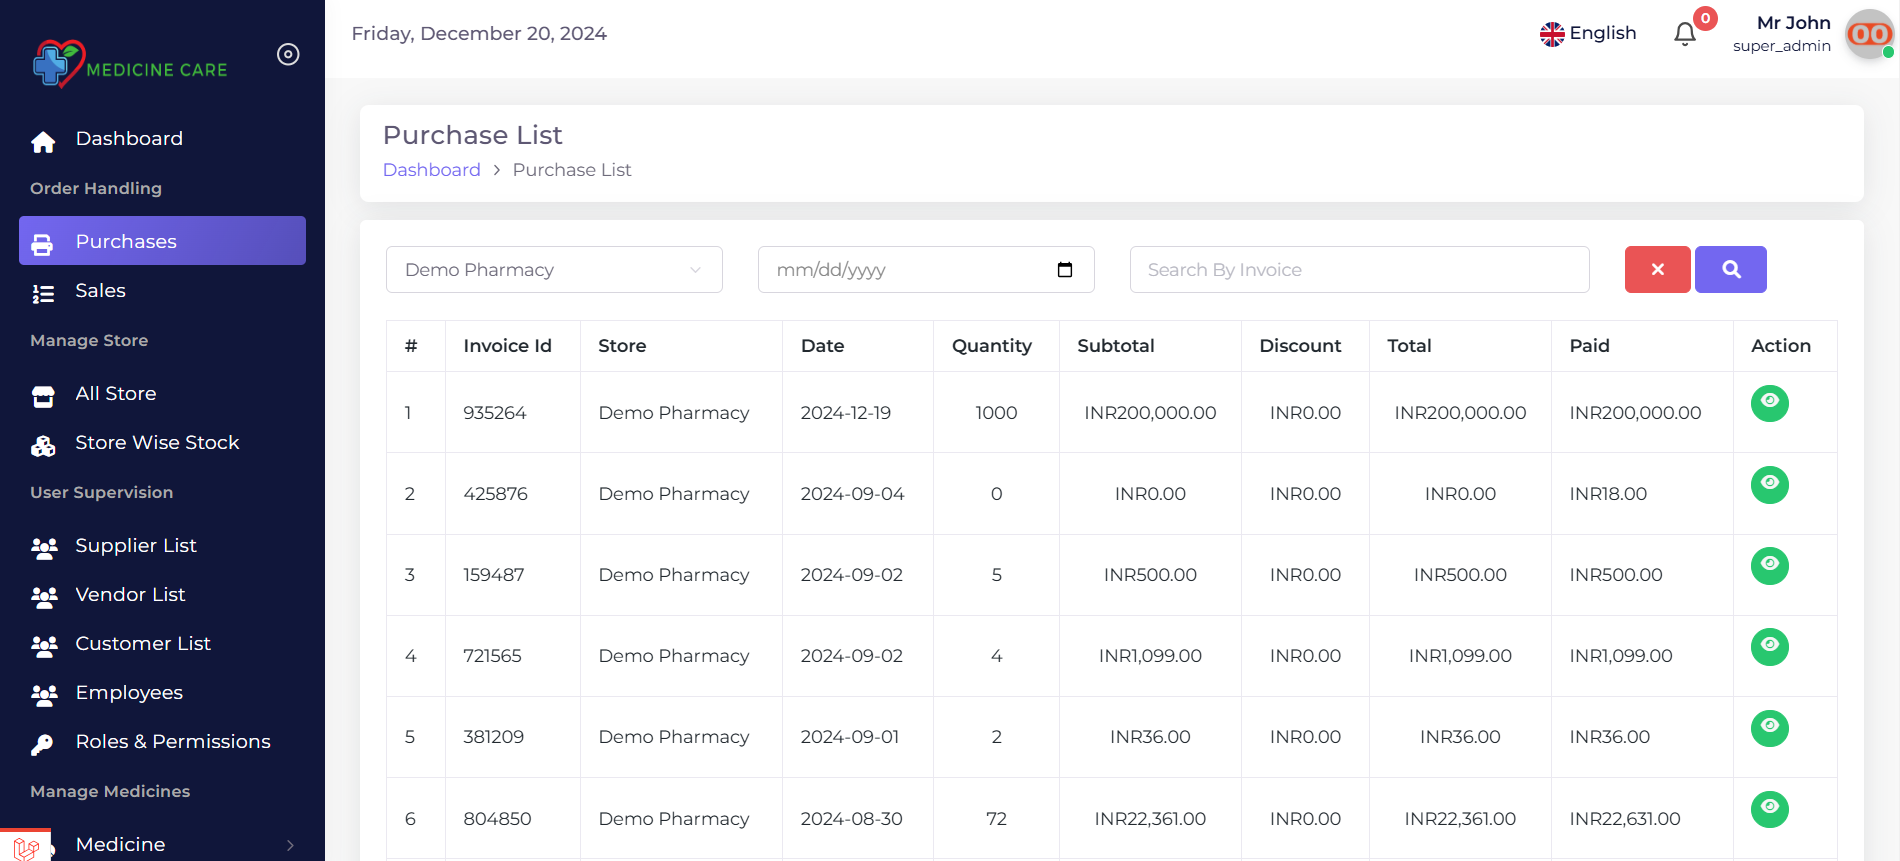
Task: Click the Dashboard breadcrumb link
Action: [431, 170]
